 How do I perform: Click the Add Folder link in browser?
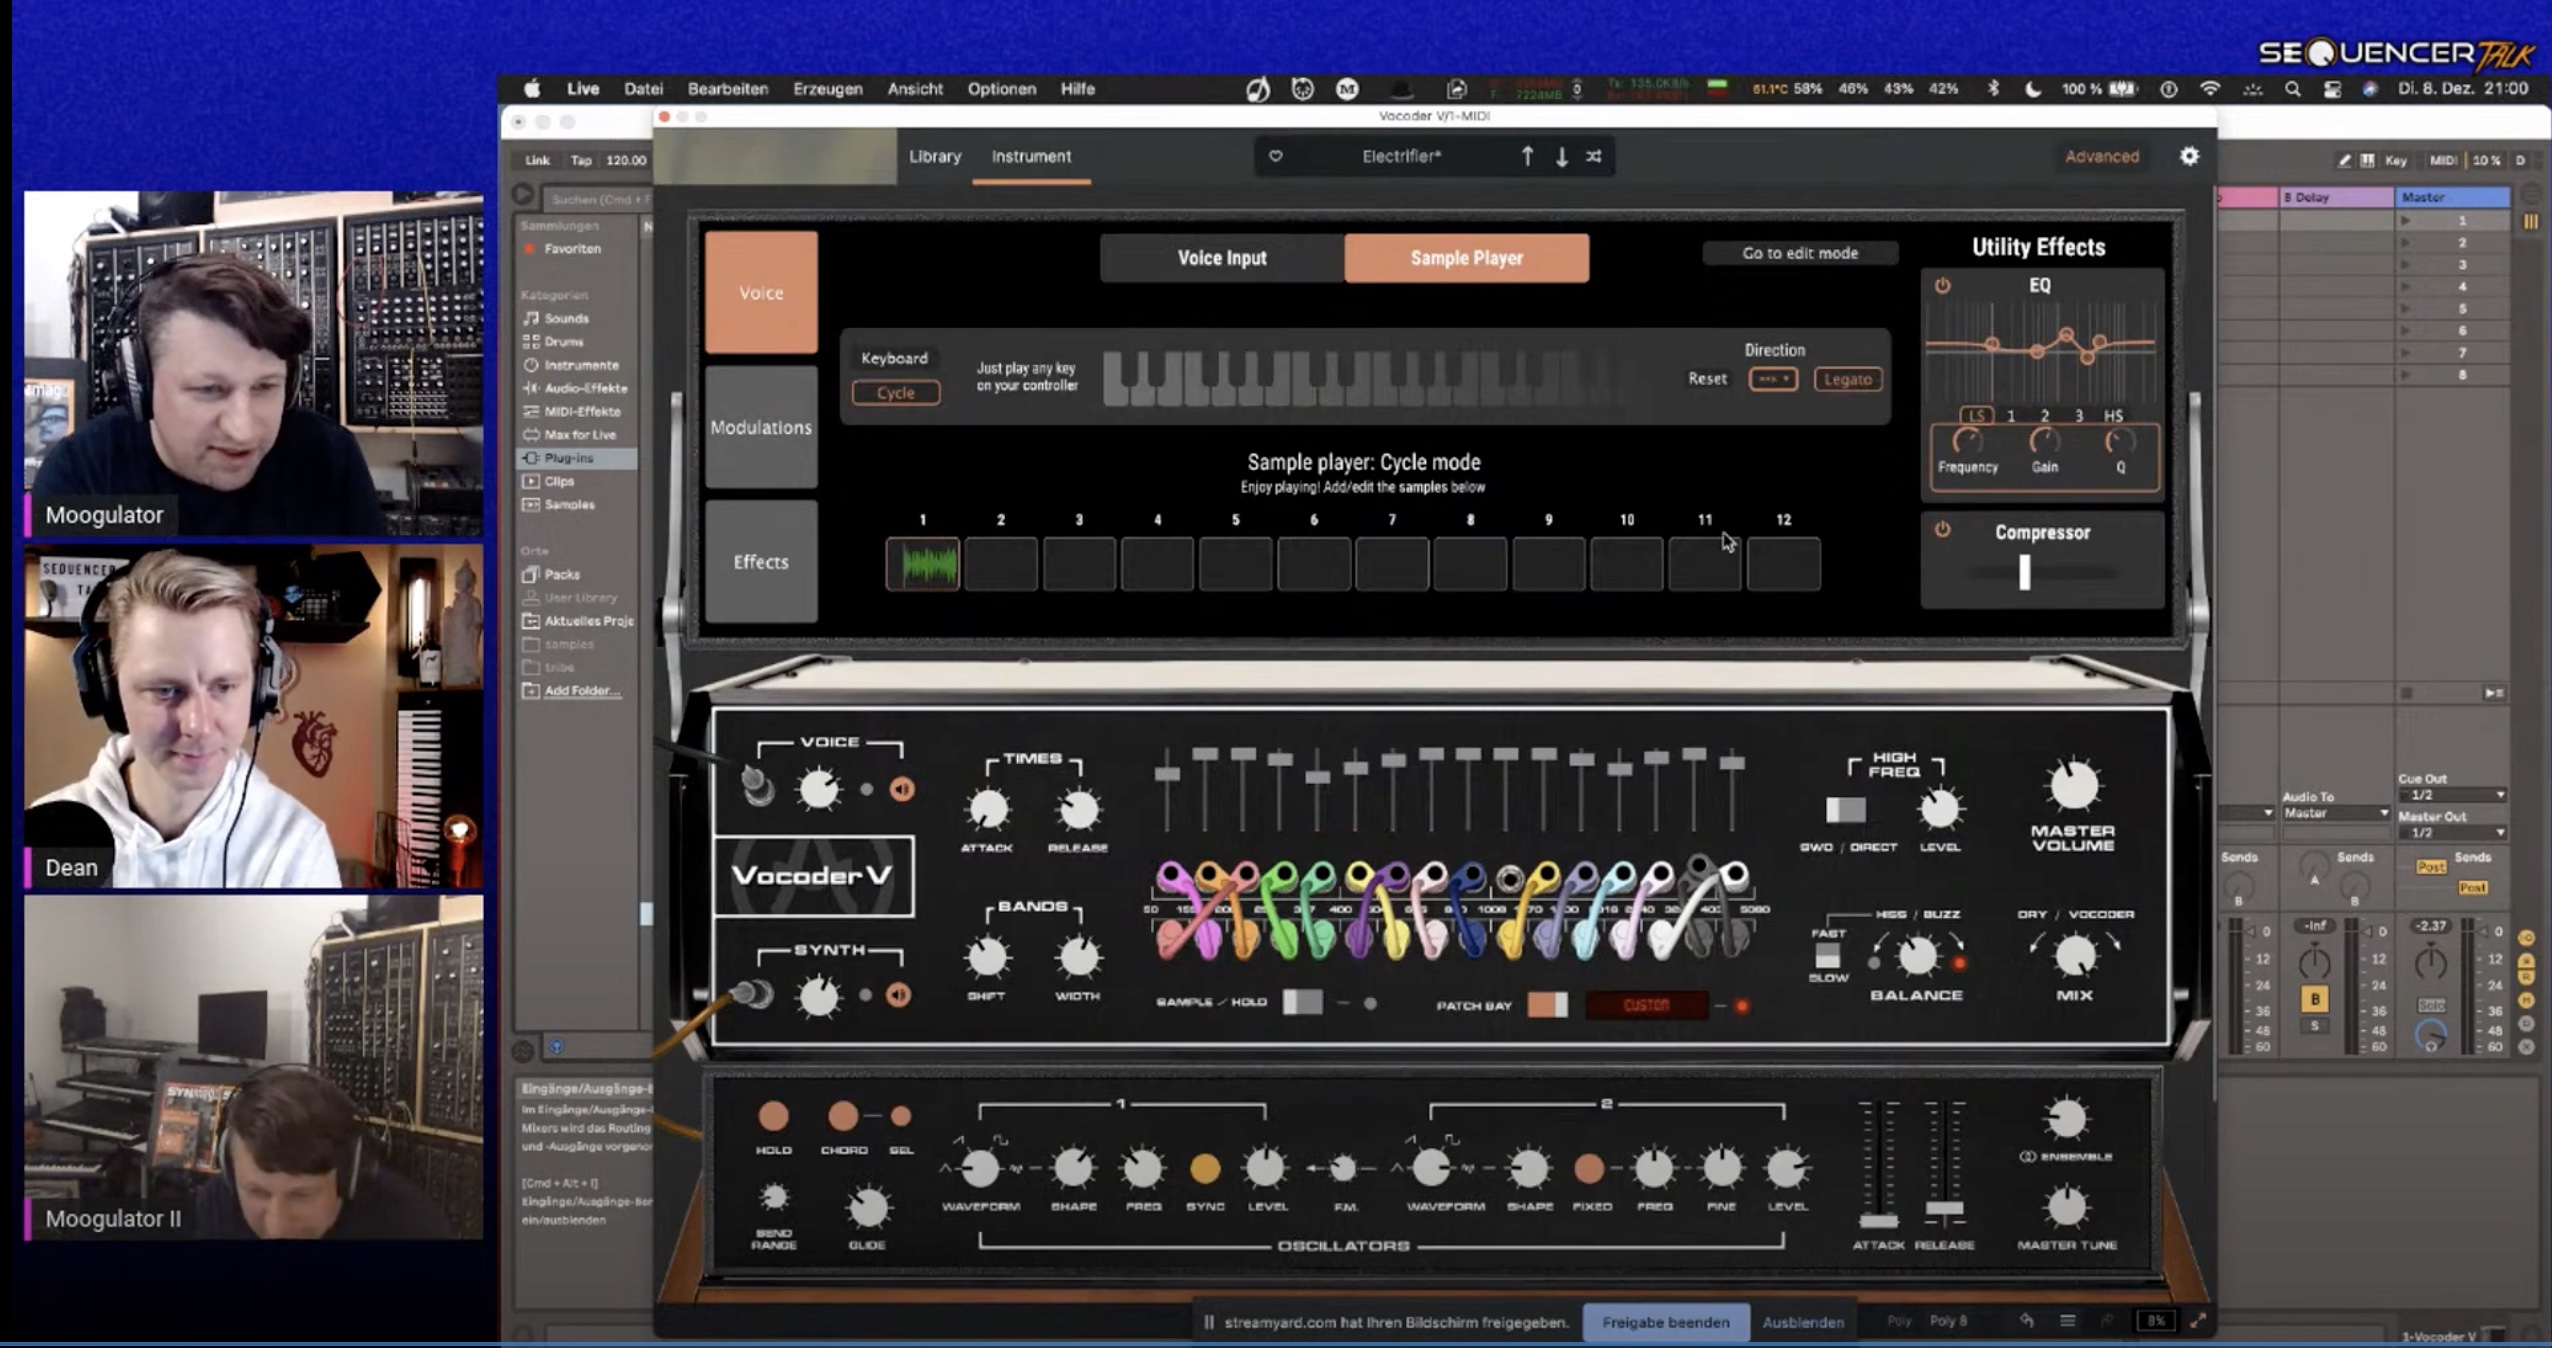pyautogui.click(x=582, y=690)
